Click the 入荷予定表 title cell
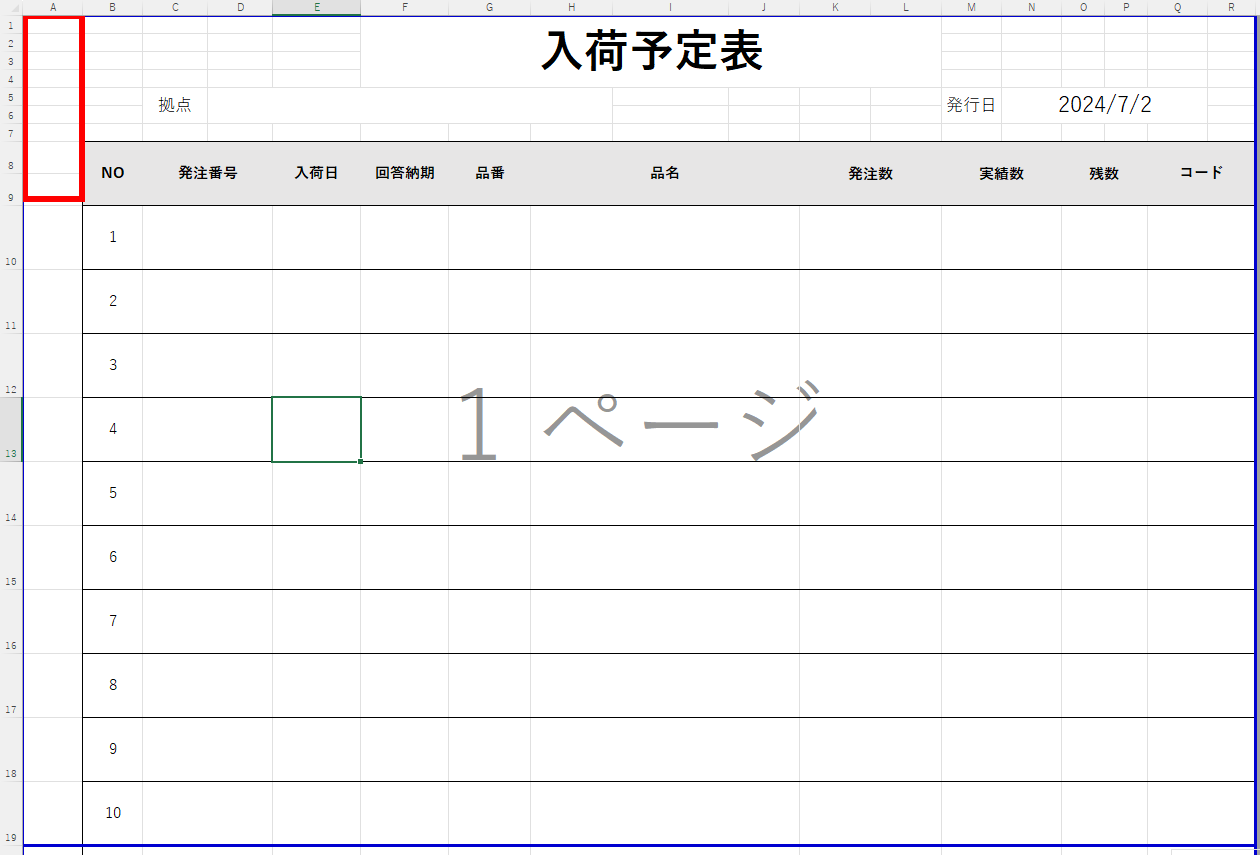This screenshot has width=1260, height=855. (651, 52)
